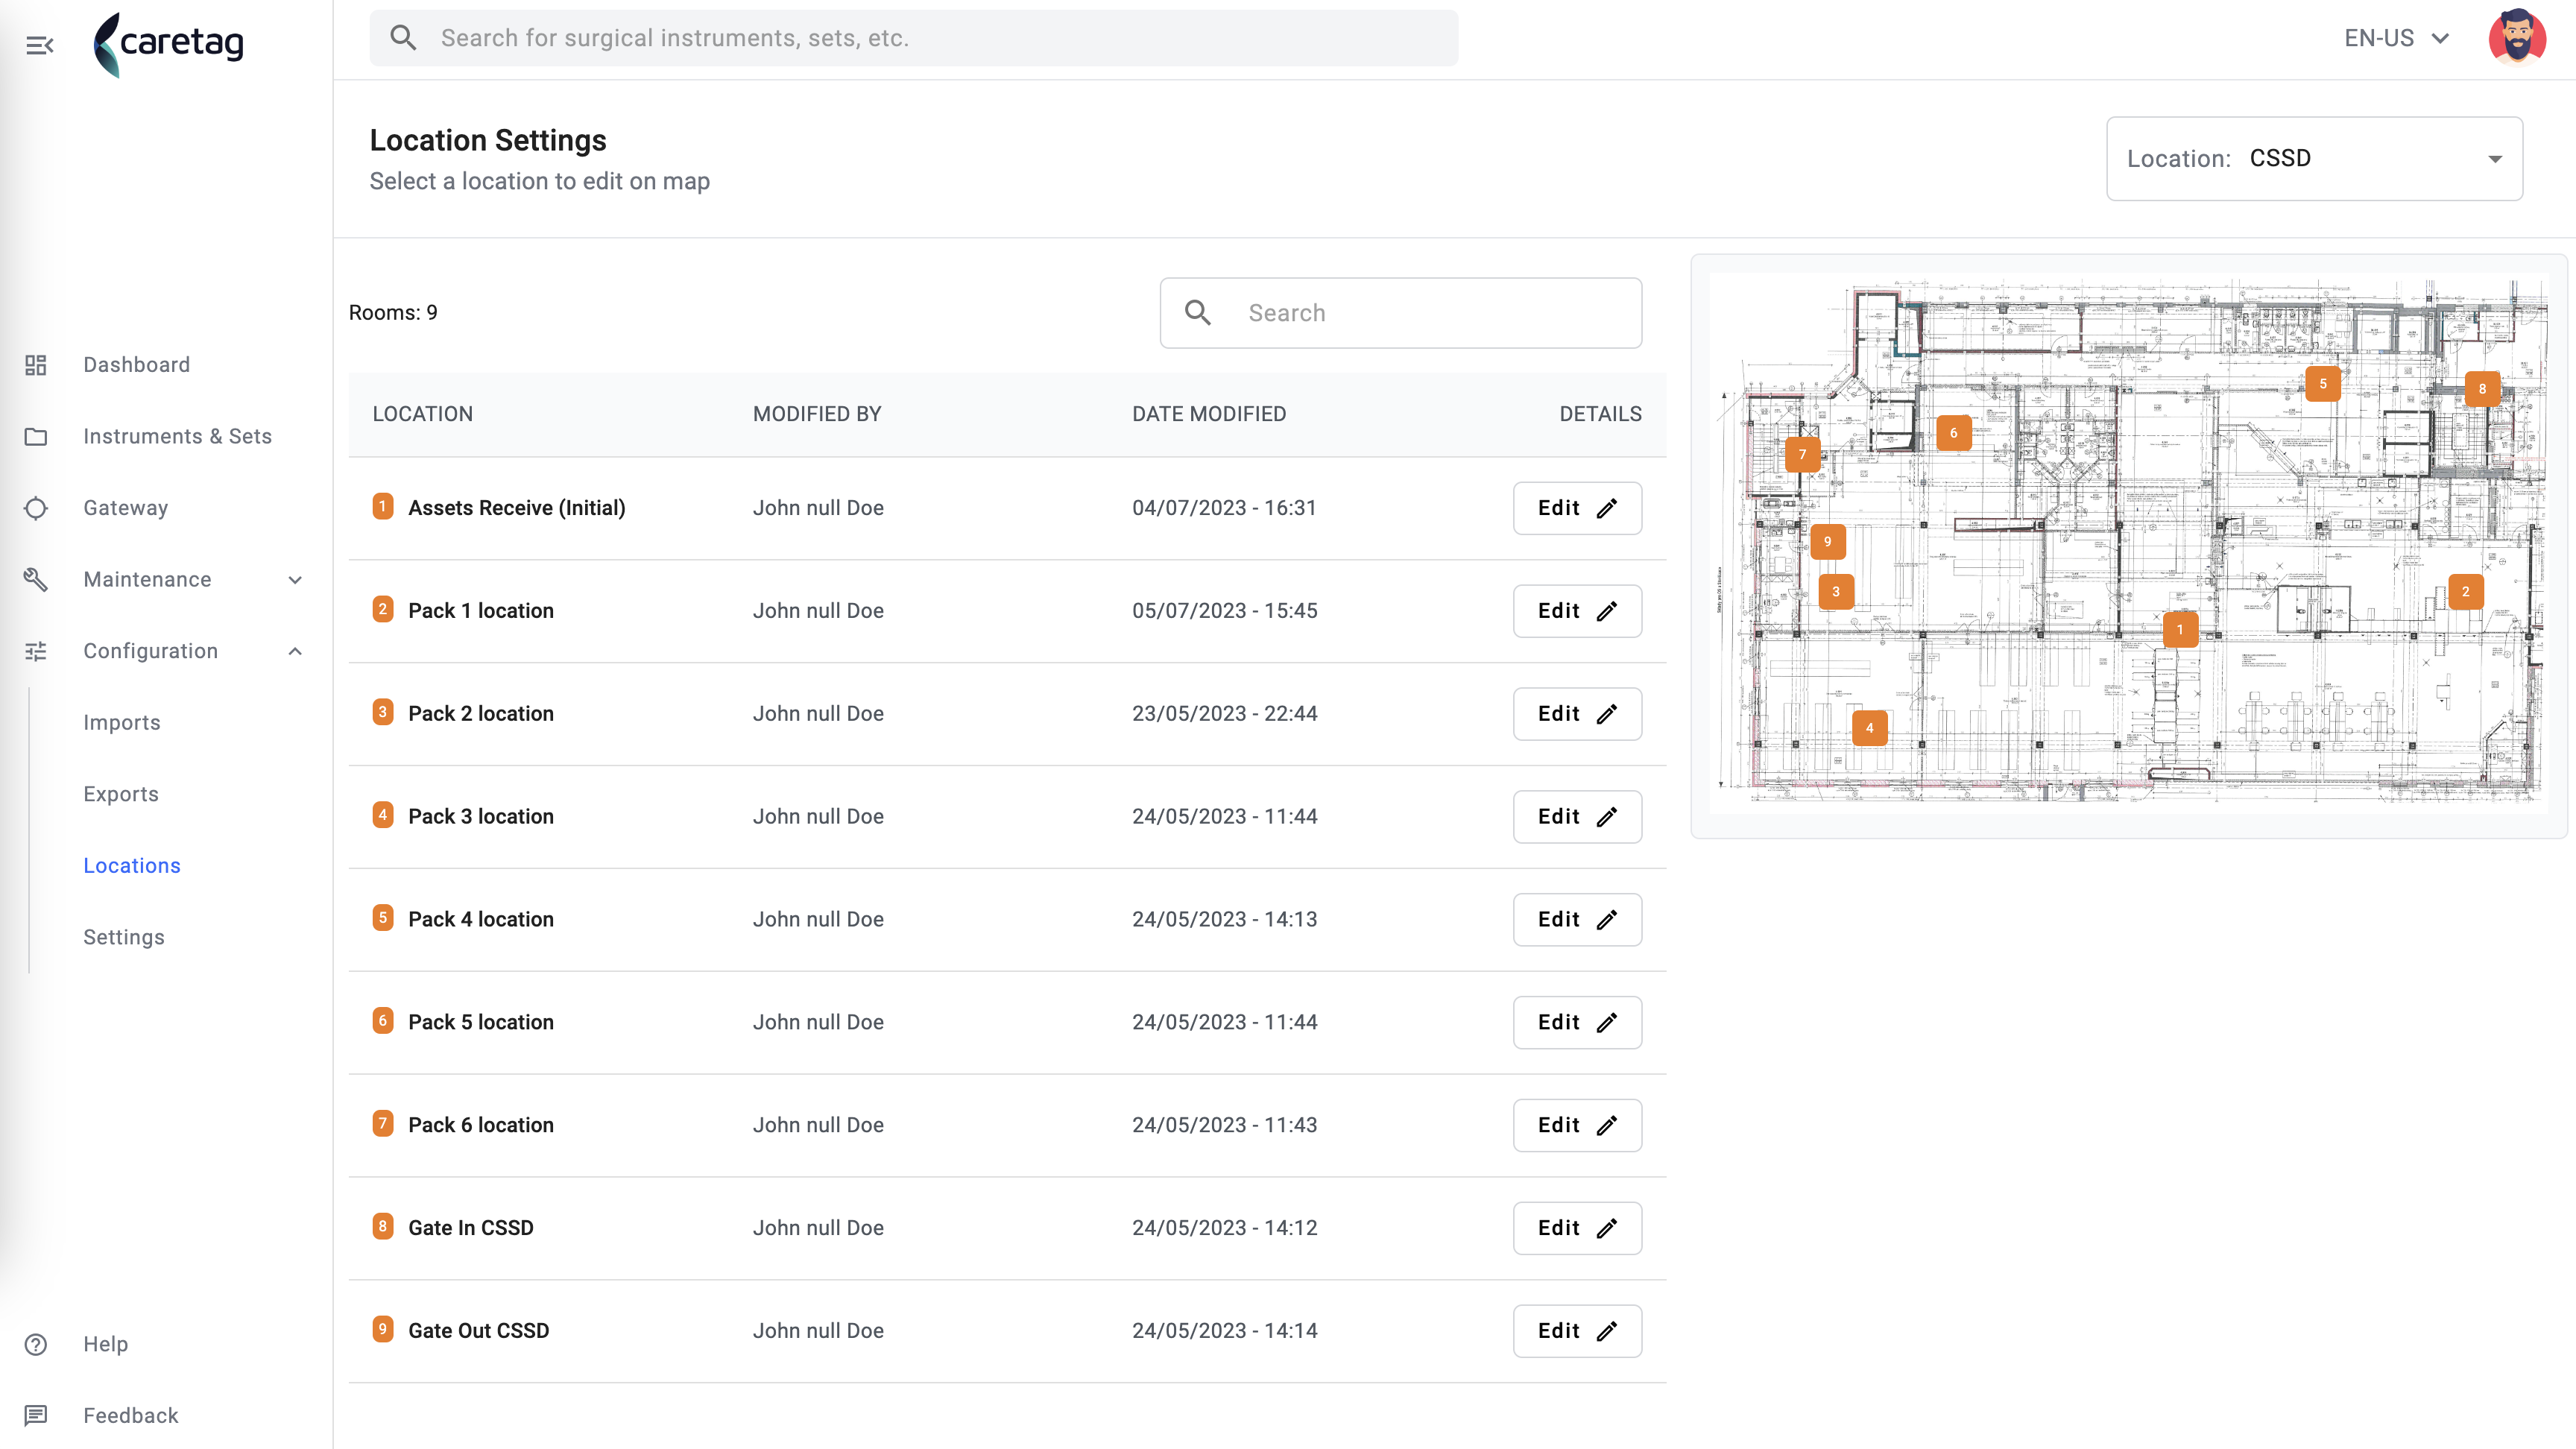Open Dashboard from the sidebar icon

click(x=36, y=365)
